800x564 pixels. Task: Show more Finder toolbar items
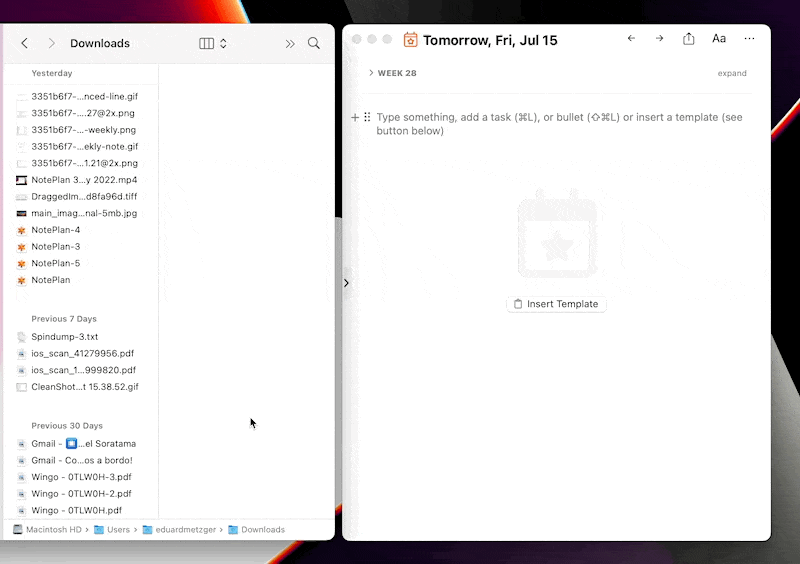(x=290, y=44)
